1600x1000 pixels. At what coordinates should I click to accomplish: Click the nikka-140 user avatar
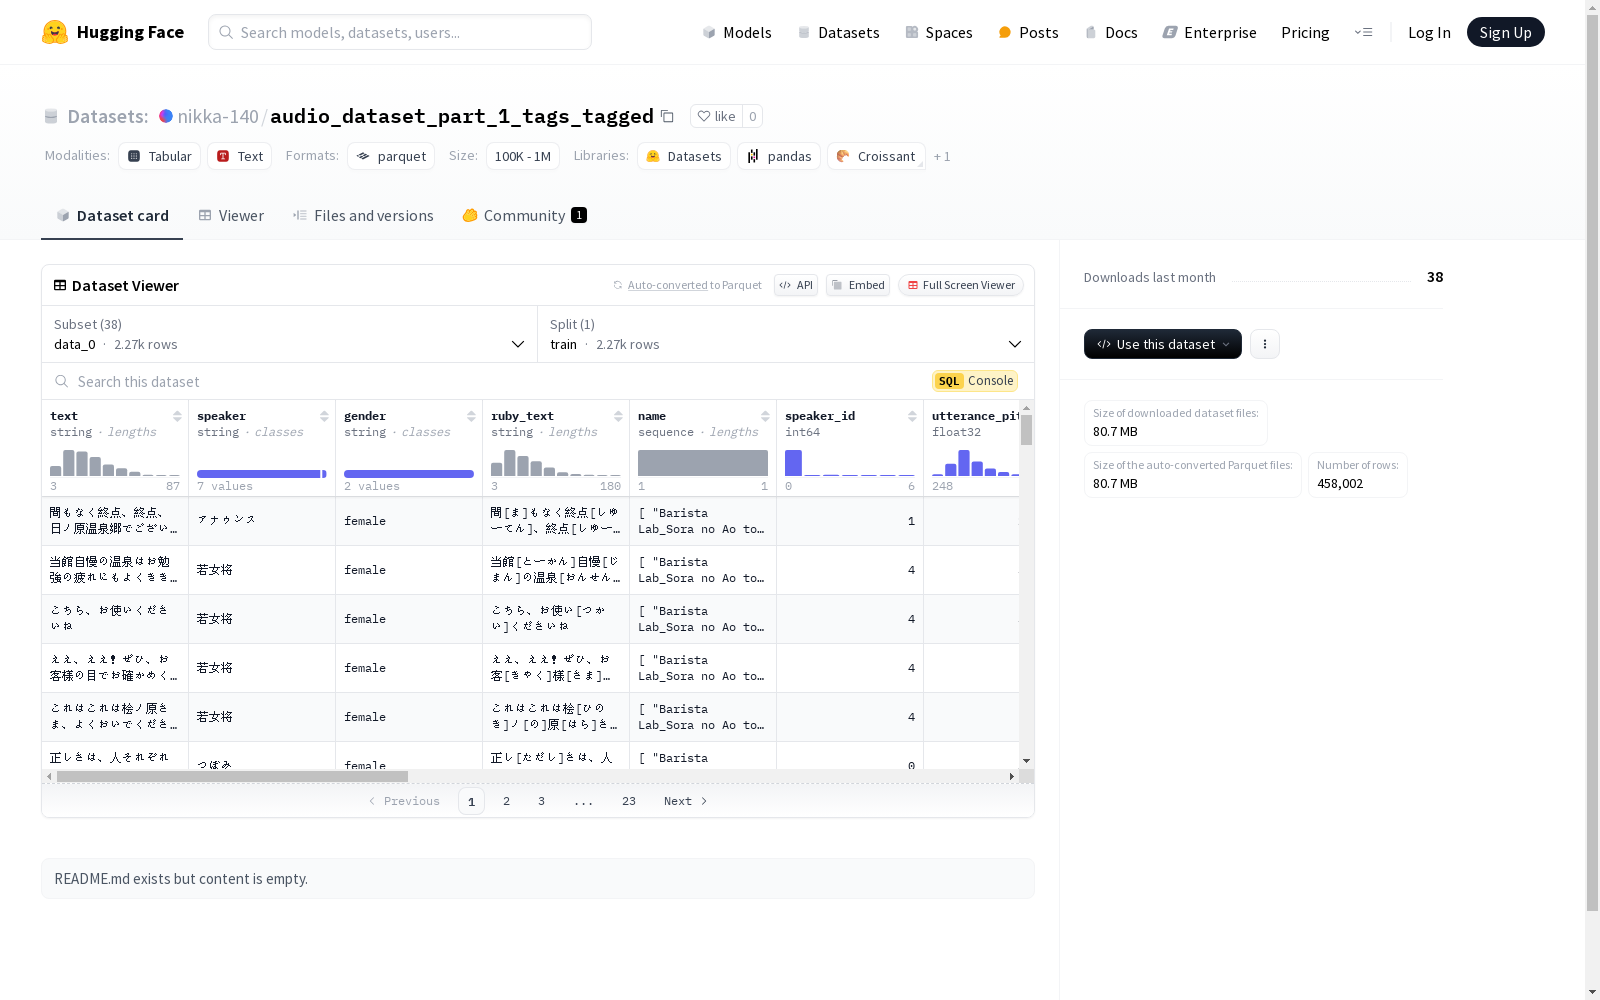[166, 116]
